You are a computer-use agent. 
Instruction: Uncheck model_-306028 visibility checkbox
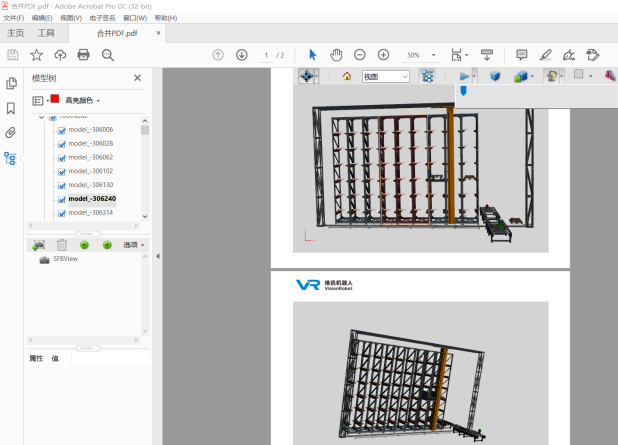[61, 144]
